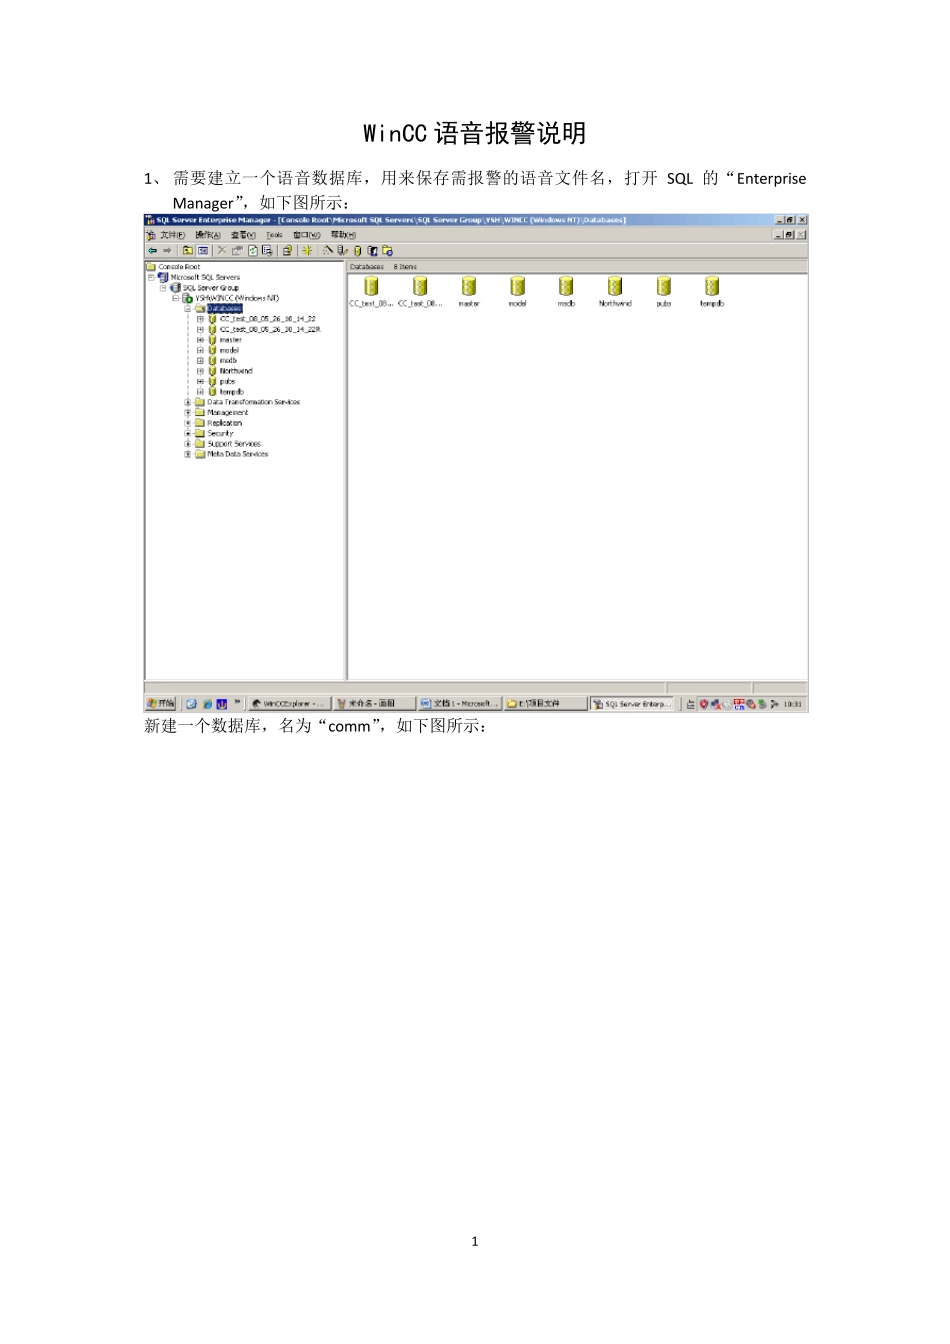
Task: Open the Tools menu
Action: (274, 235)
